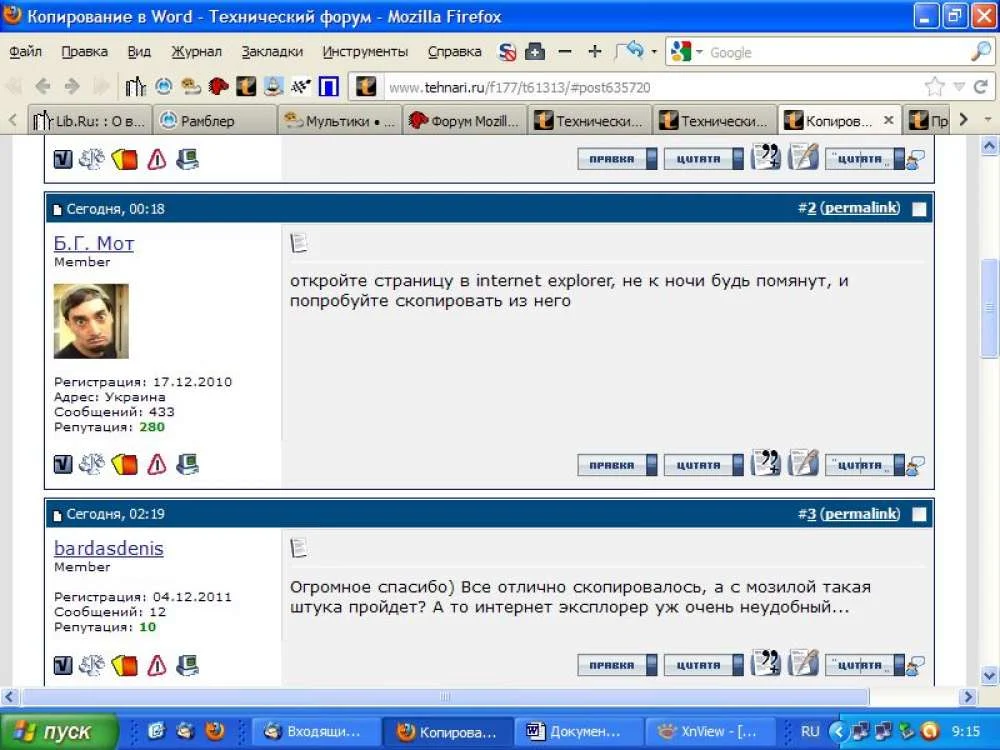Screen dimensions: 1000x750
Task: Open the Правка menu
Action: 84,52
